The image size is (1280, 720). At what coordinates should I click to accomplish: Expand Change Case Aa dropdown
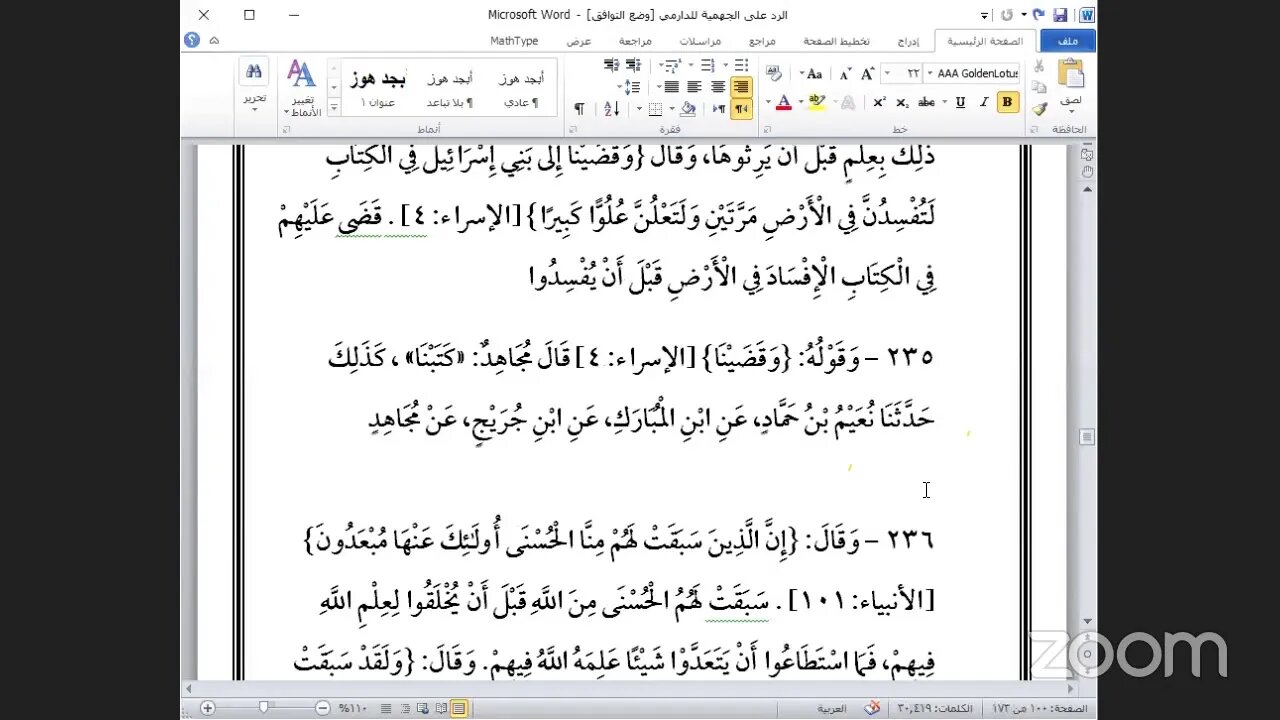(802, 74)
